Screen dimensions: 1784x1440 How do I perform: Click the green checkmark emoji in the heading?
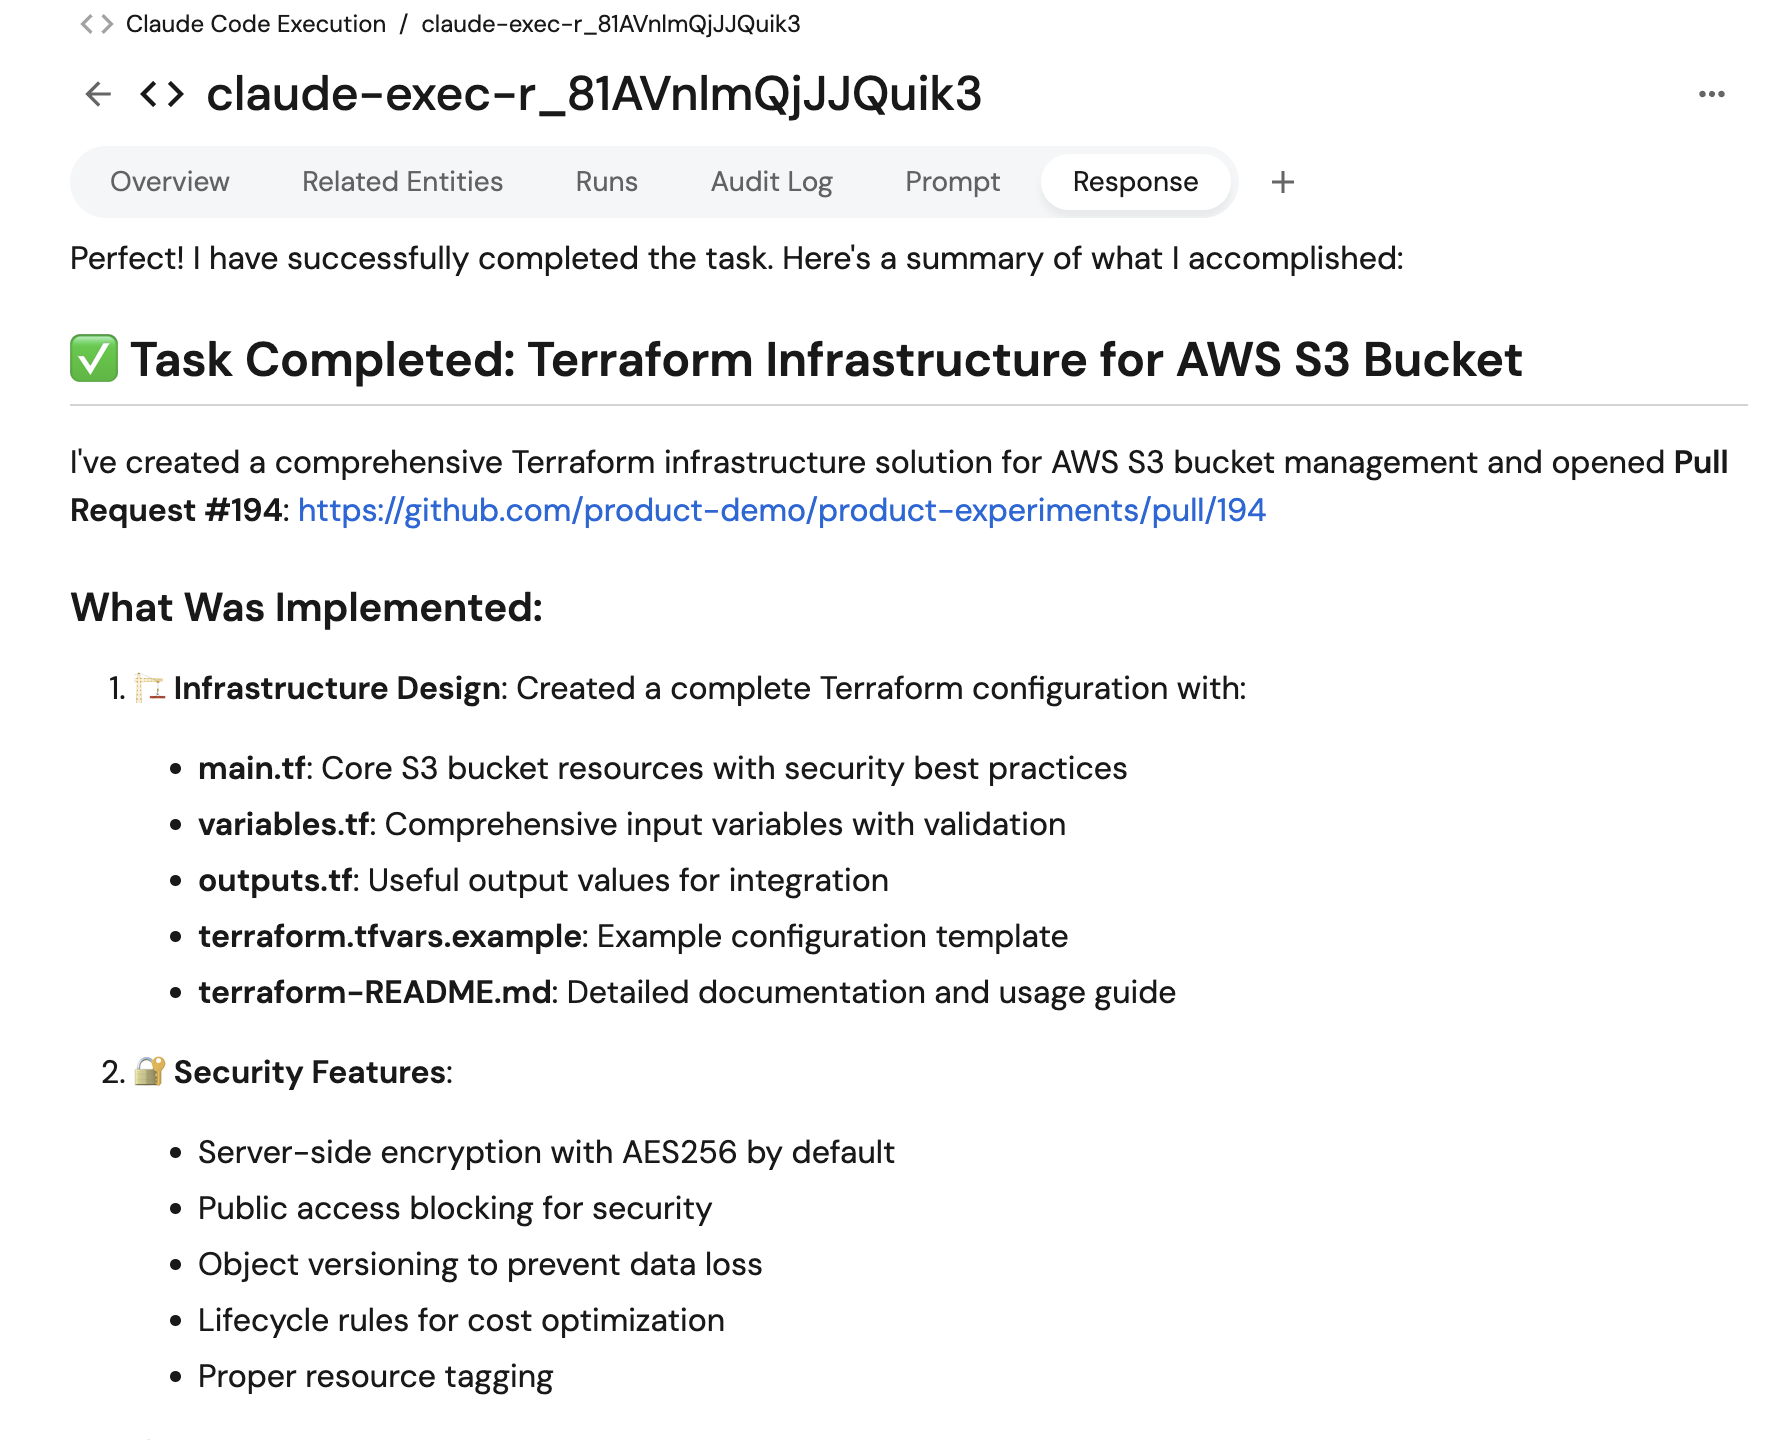point(94,359)
